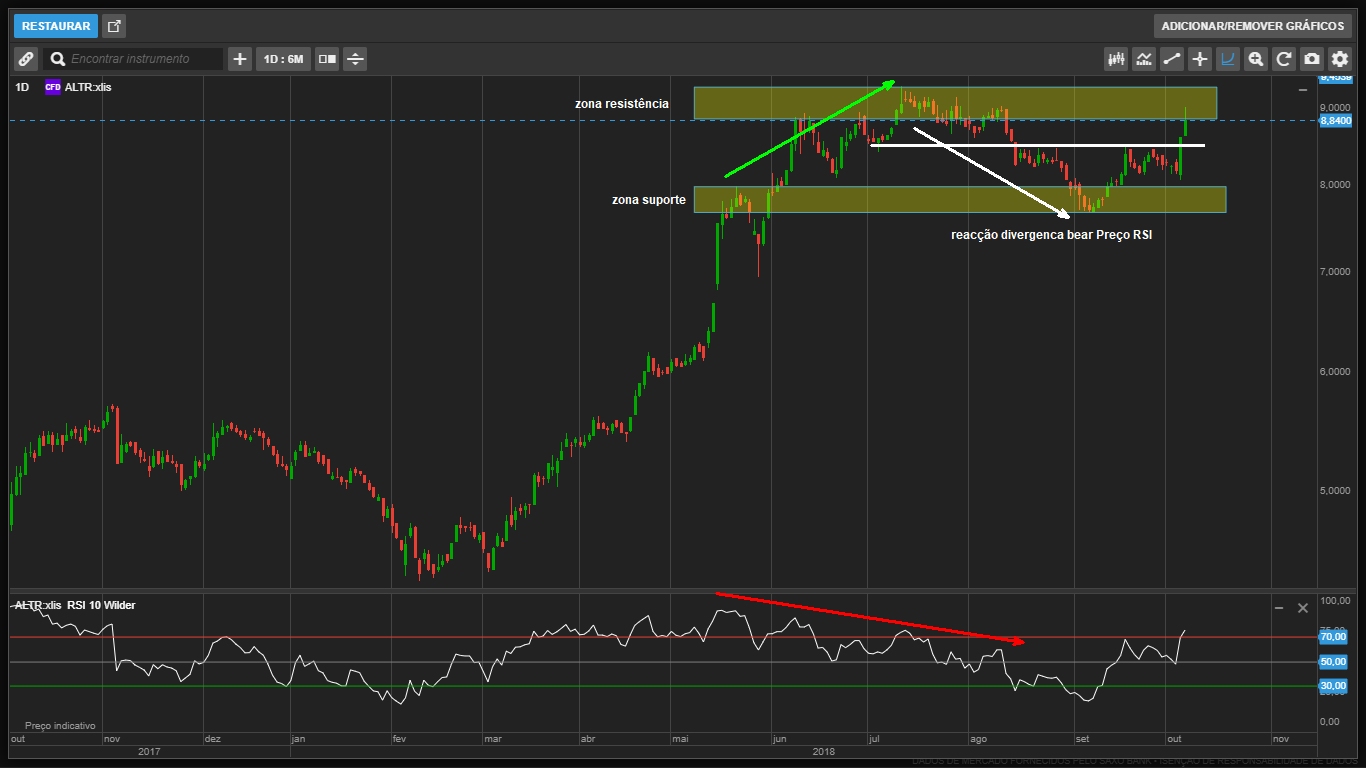Open the technical indicators menu
Viewport: 1366px width, 768px height.
1144,59
